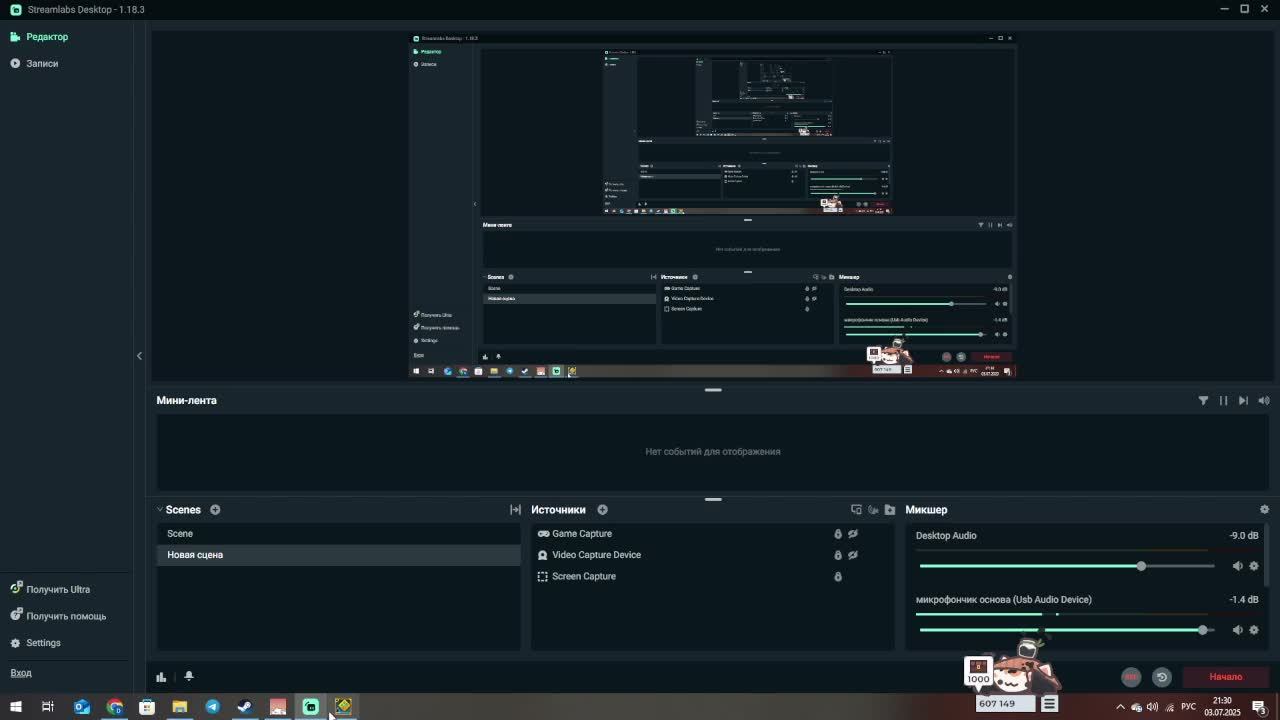Add a new scene with the plus icon
The width and height of the screenshot is (1280, 720).
(x=215, y=510)
